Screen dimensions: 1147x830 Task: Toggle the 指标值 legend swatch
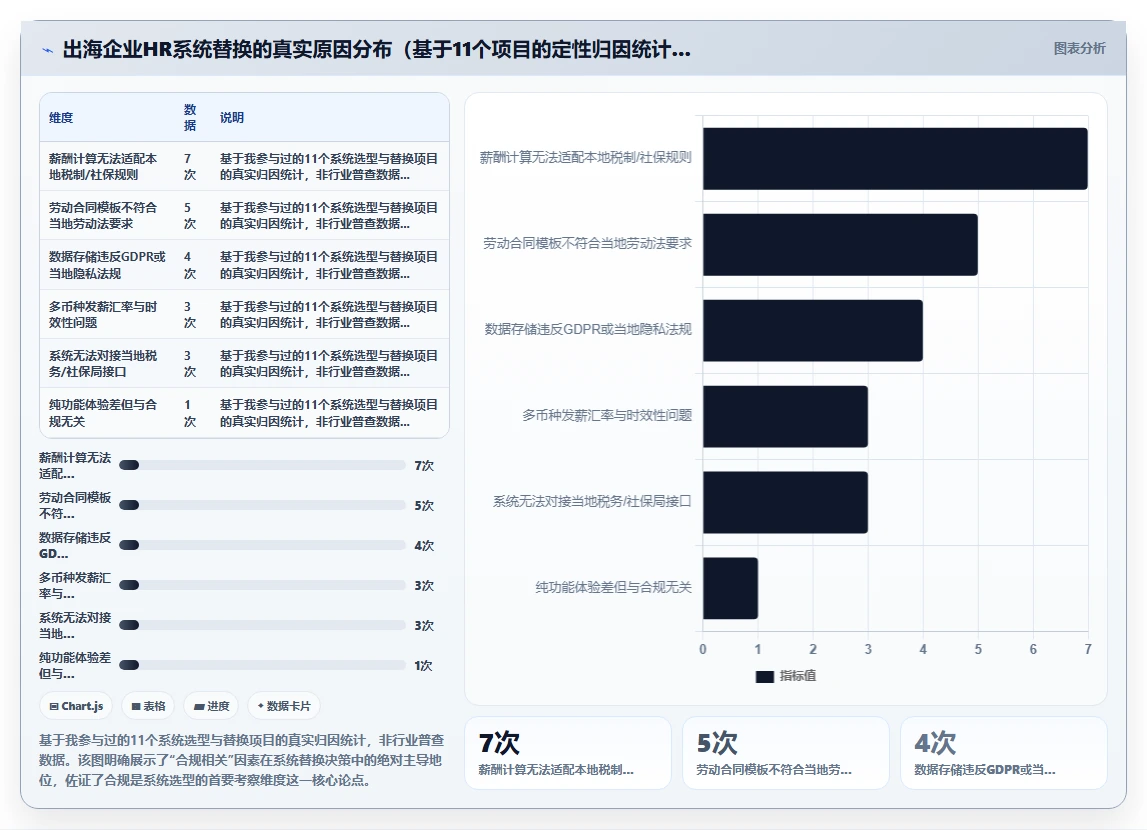pos(764,676)
